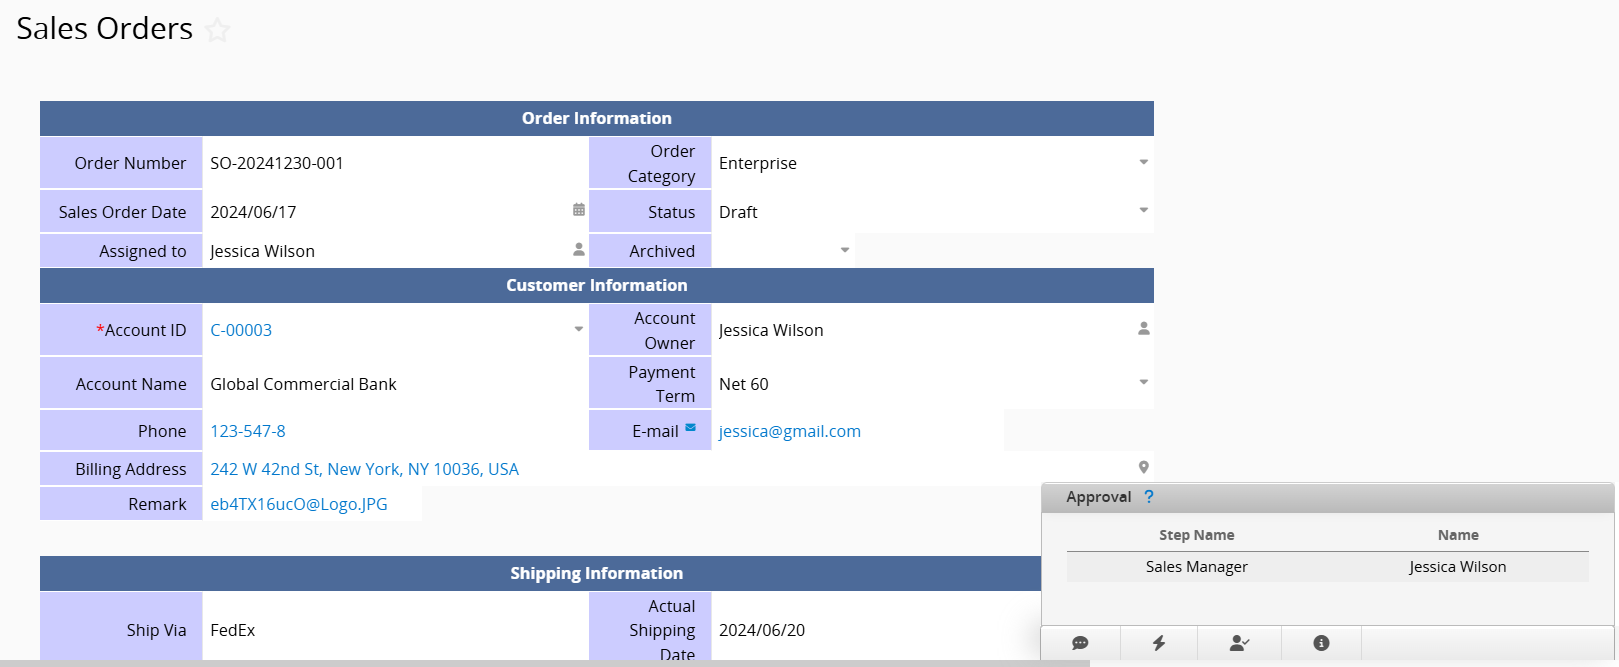Open the Archived dropdown
1619x667 pixels.
845,250
